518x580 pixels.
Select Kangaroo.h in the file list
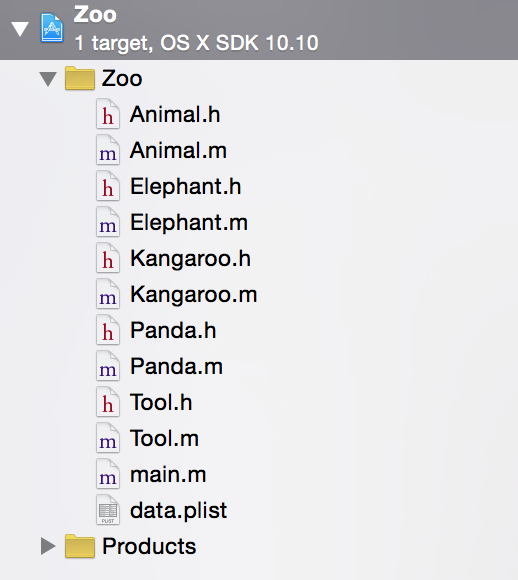click(x=190, y=259)
